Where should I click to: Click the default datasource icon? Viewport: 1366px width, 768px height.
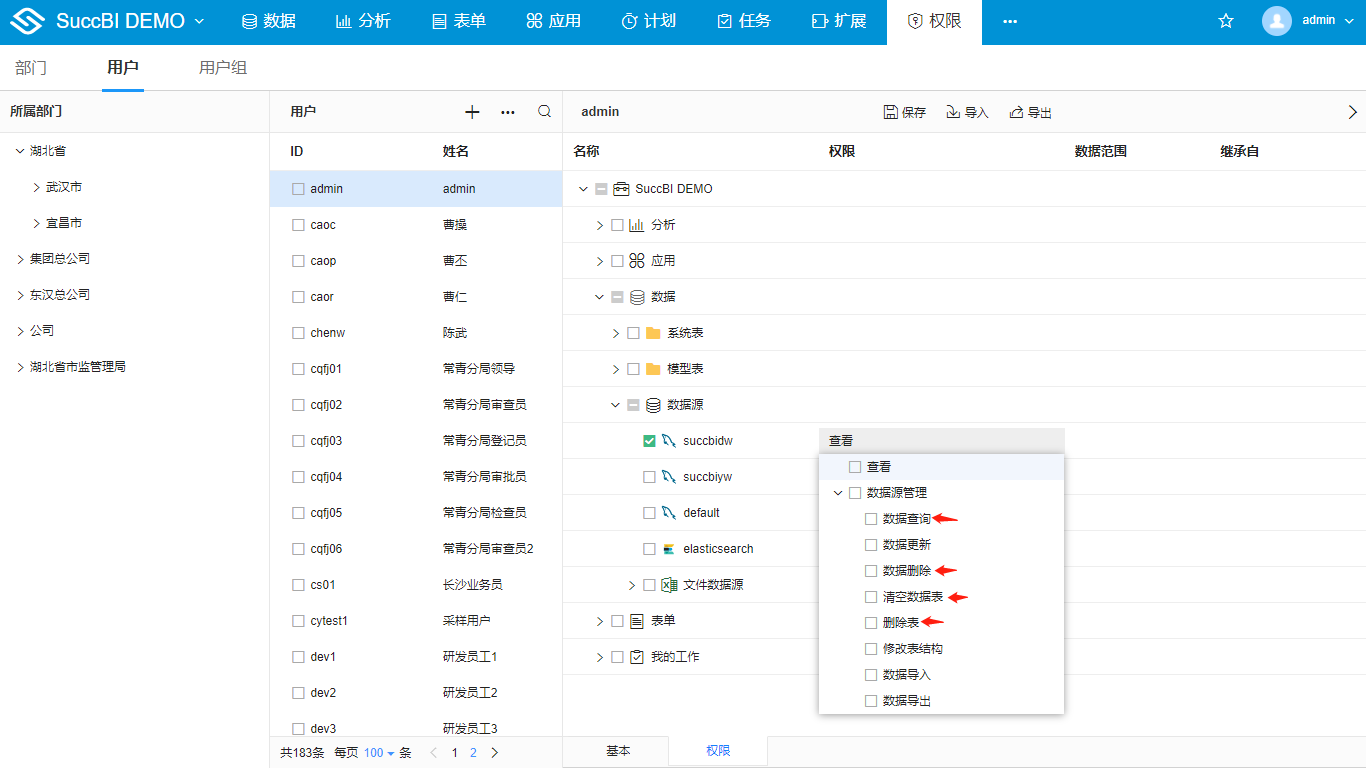coord(669,513)
